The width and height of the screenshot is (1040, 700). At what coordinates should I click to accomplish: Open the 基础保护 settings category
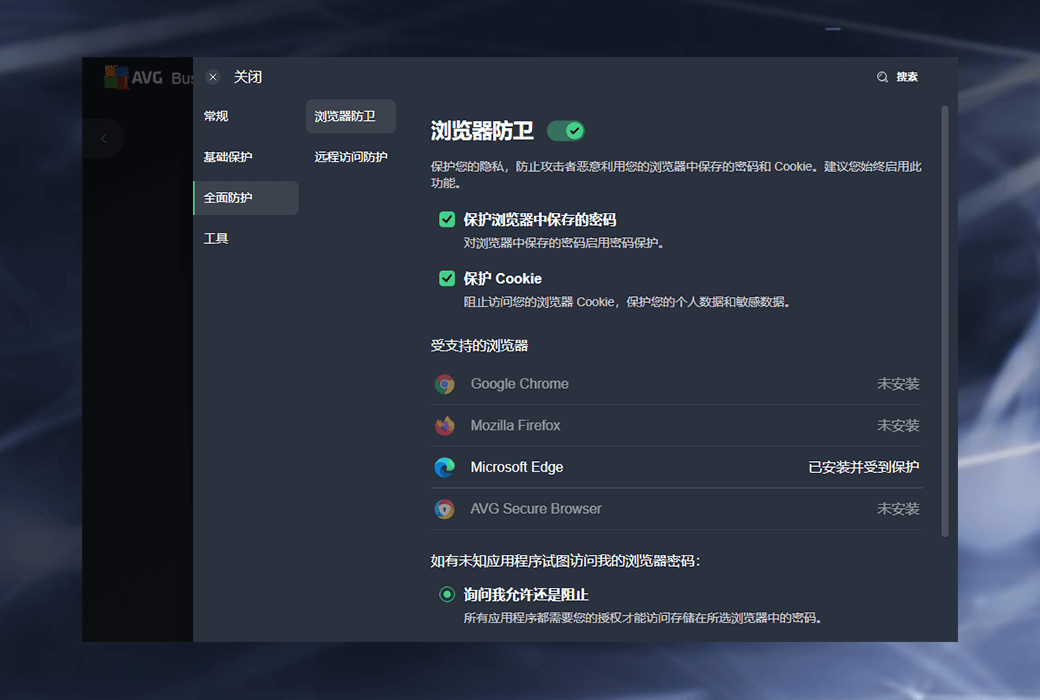coord(228,157)
